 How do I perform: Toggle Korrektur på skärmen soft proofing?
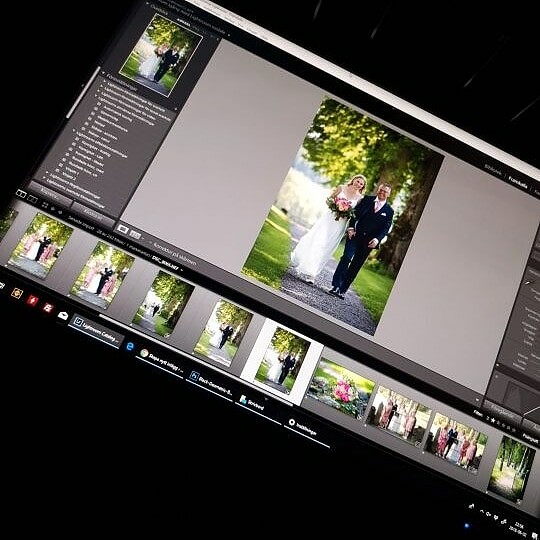click(x=175, y=253)
